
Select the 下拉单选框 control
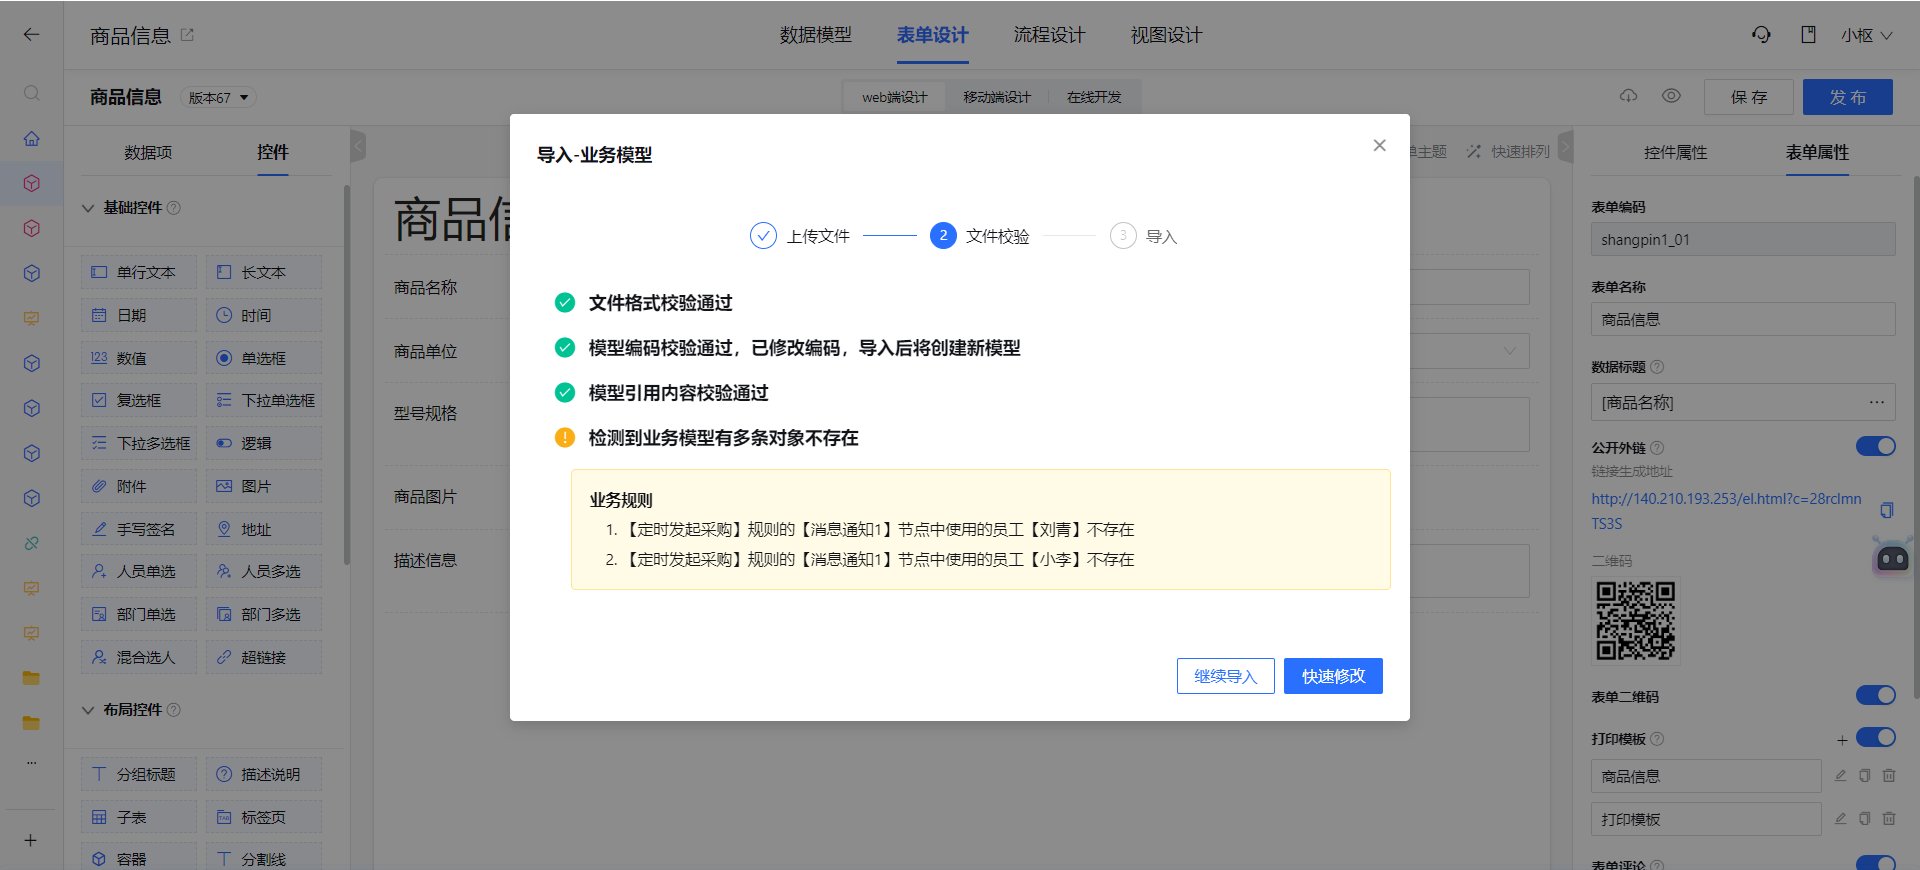[x=264, y=400]
